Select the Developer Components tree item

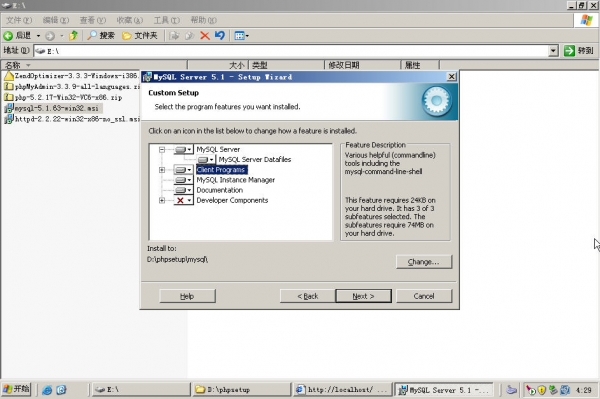point(232,200)
